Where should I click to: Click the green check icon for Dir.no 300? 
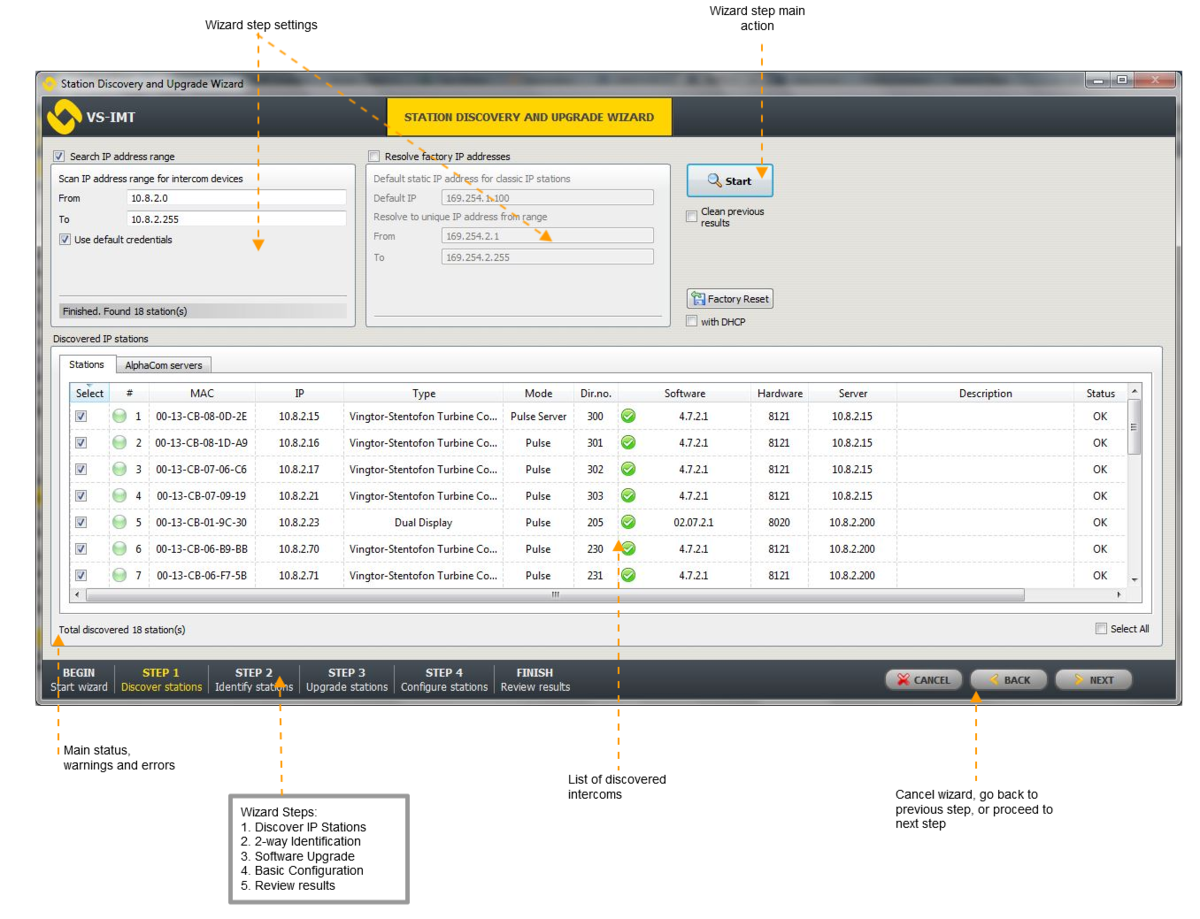[628, 415]
